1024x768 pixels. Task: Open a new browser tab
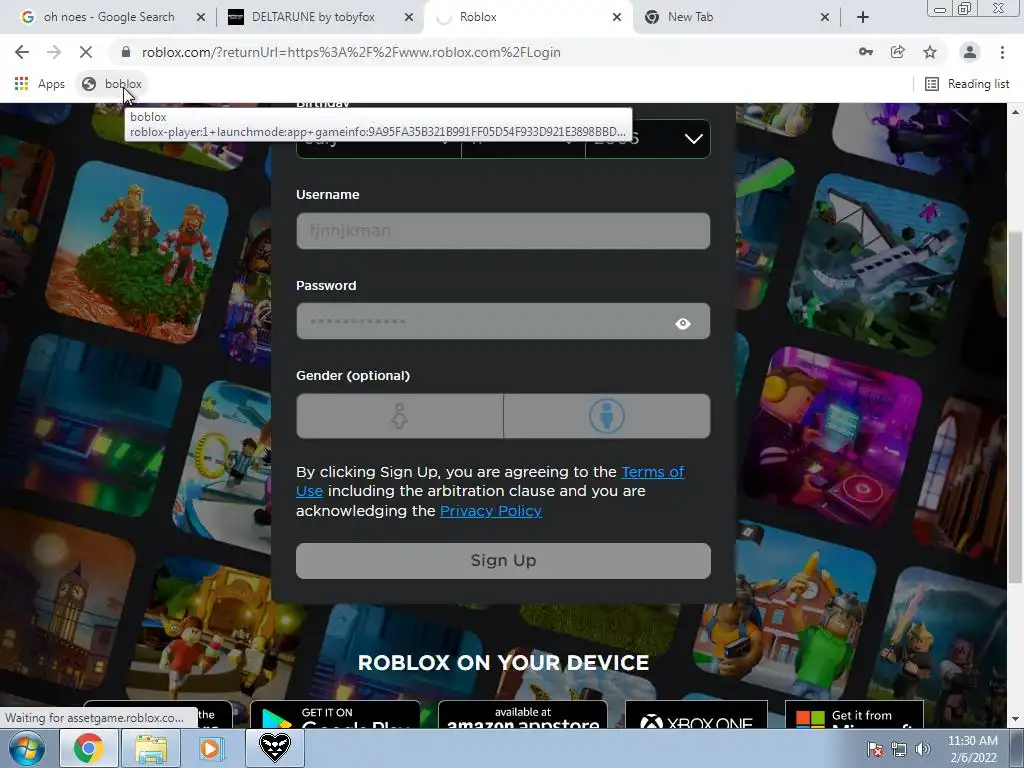(863, 17)
